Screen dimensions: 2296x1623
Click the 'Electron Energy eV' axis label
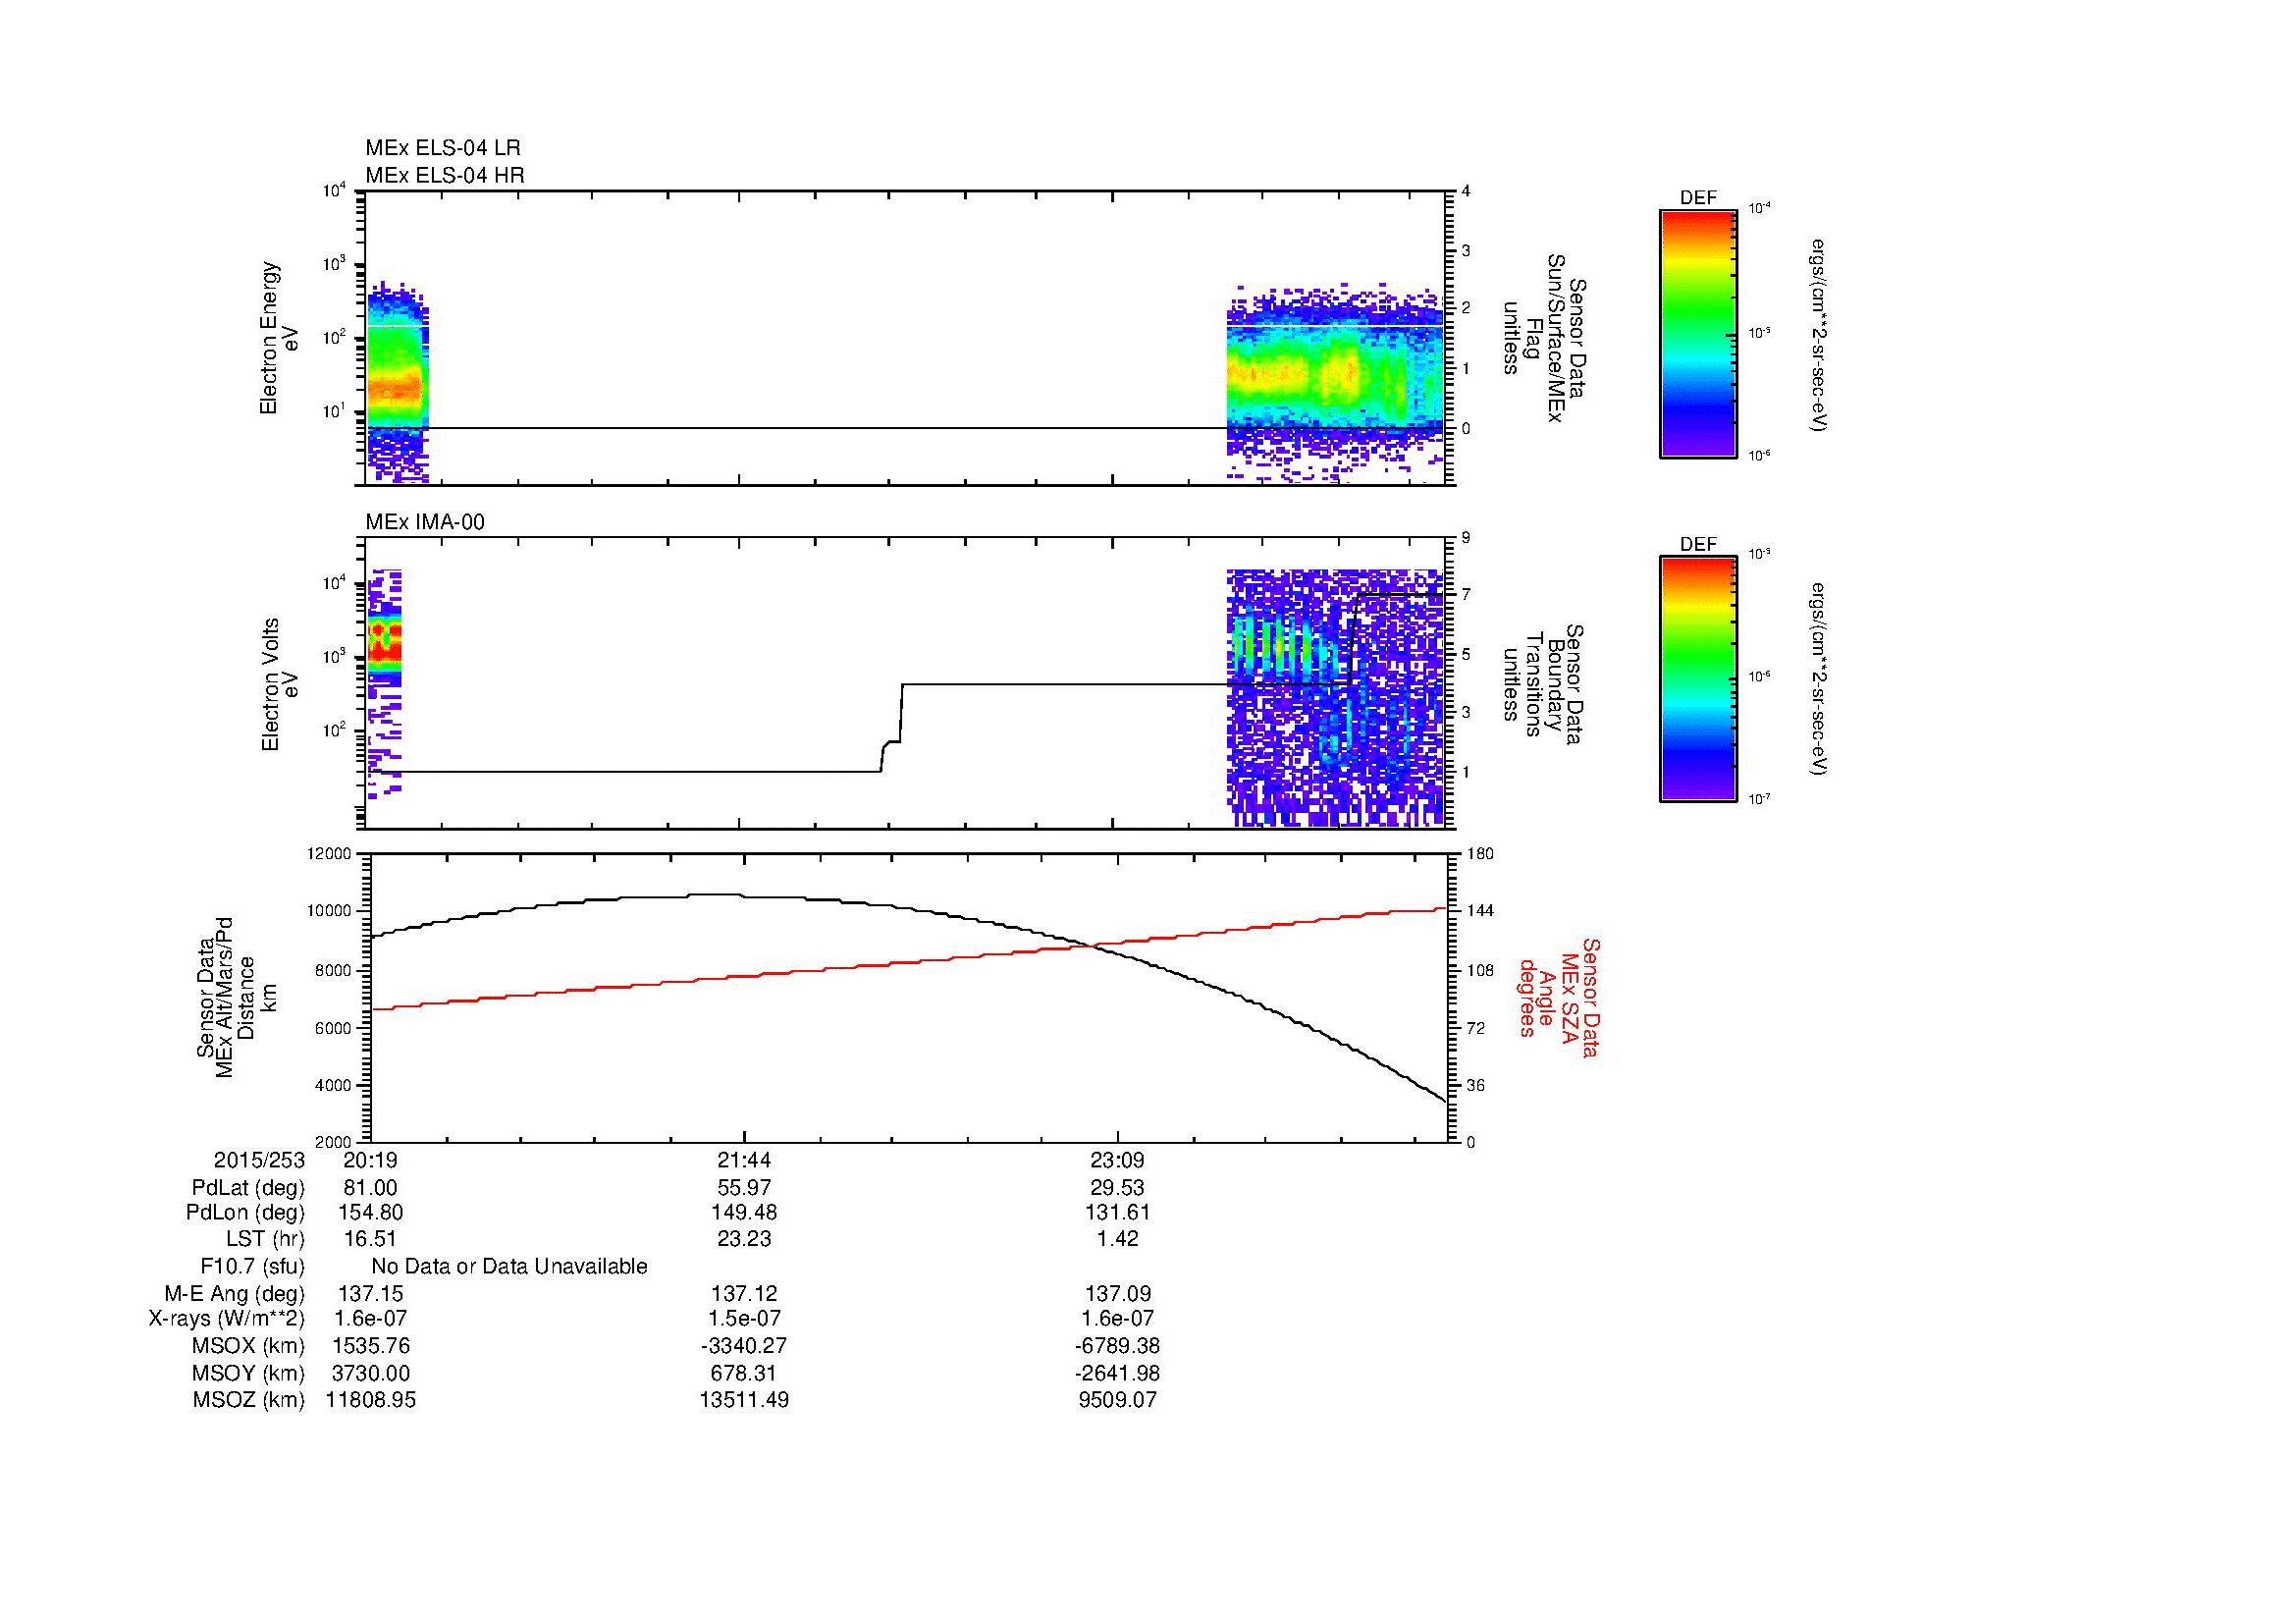pyautogui.click(x=280, y=338)
